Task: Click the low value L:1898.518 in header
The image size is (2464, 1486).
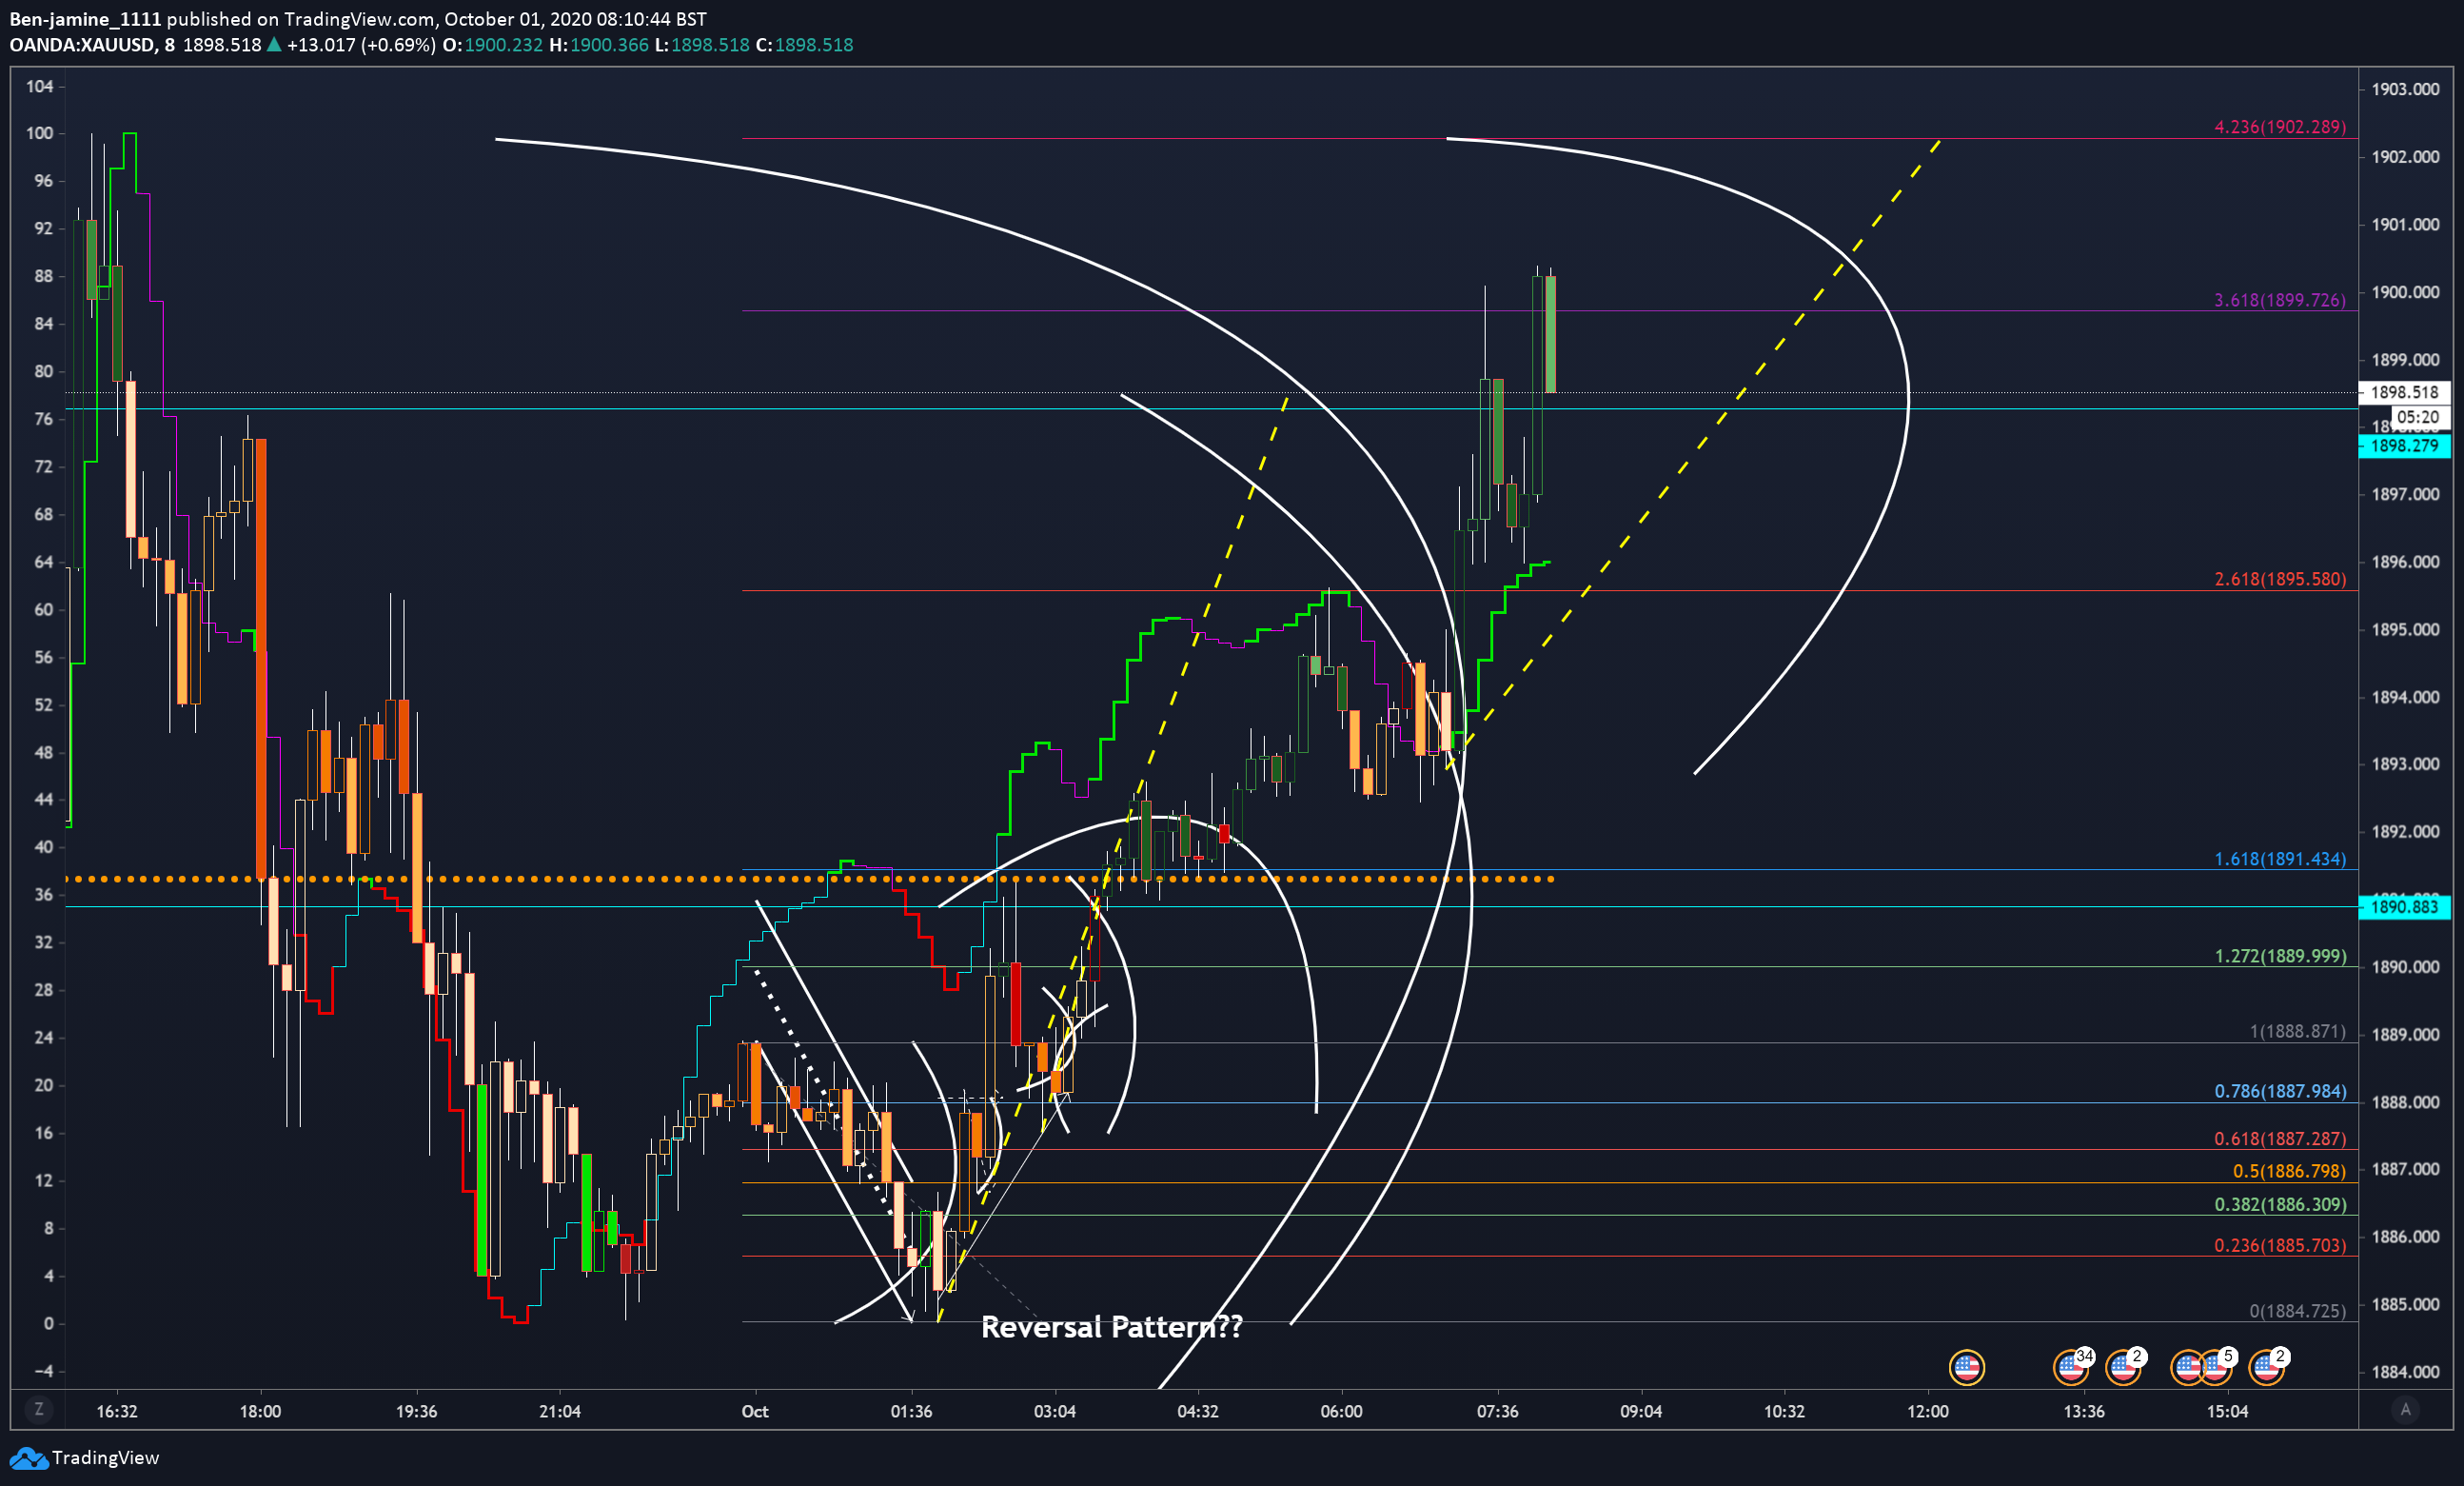Action: pos(702,45)
